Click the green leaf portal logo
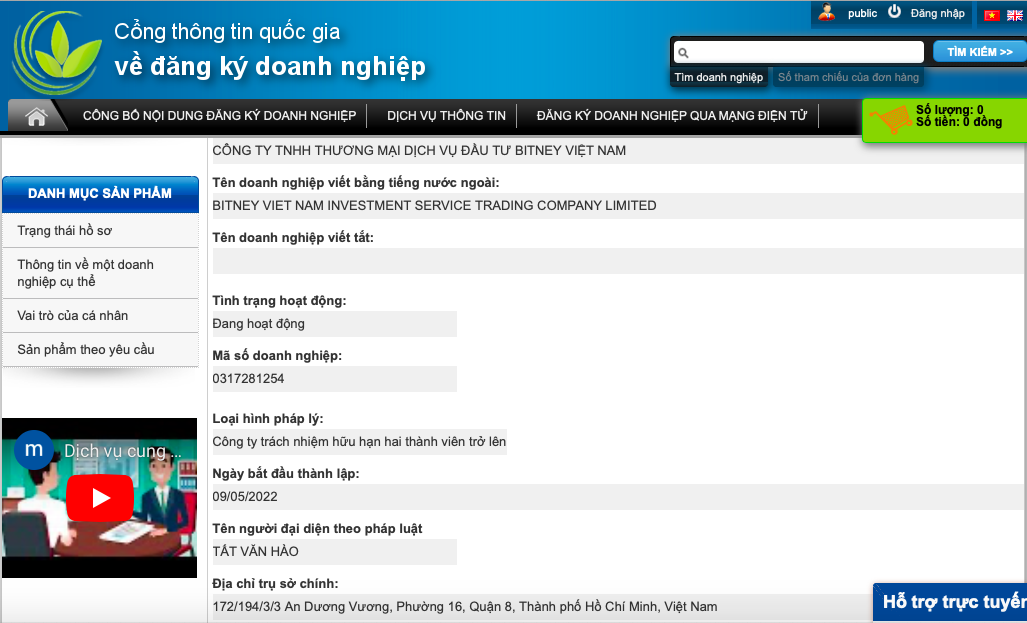Screen dimensions: 1027x623 tap(57, 52)
